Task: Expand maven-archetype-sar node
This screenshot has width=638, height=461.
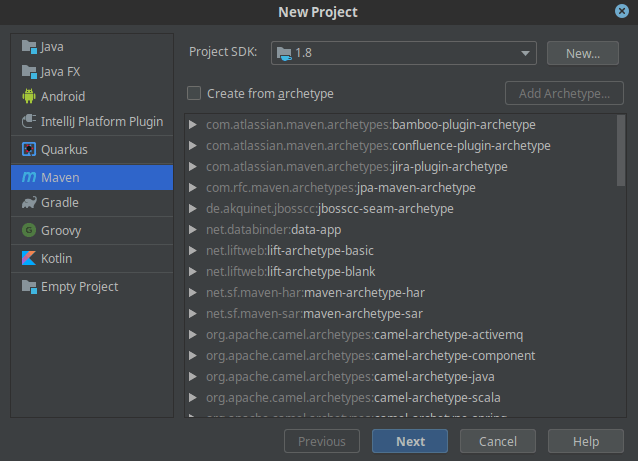Action: pos(193,314)
